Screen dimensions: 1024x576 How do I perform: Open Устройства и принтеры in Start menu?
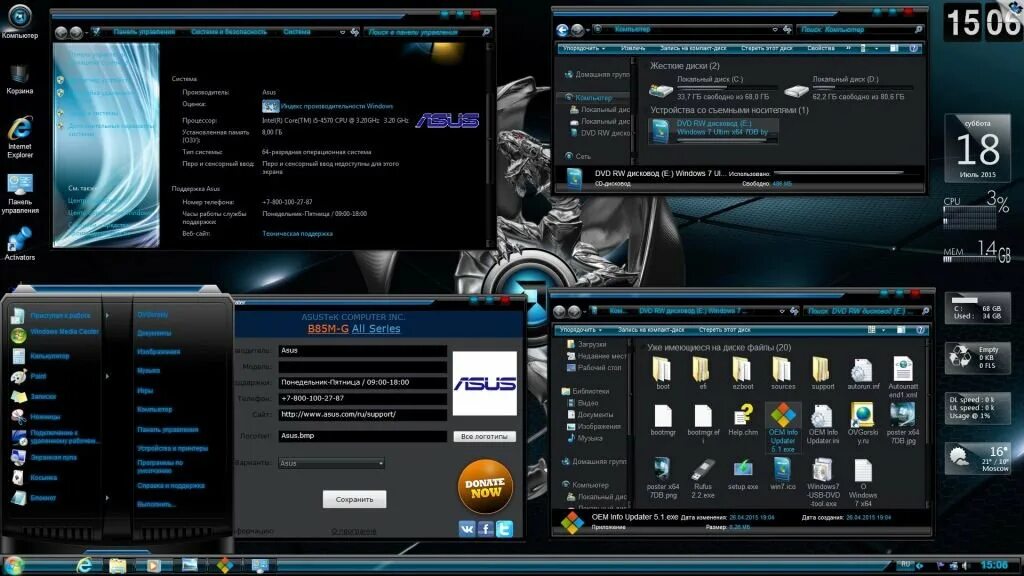172,449
